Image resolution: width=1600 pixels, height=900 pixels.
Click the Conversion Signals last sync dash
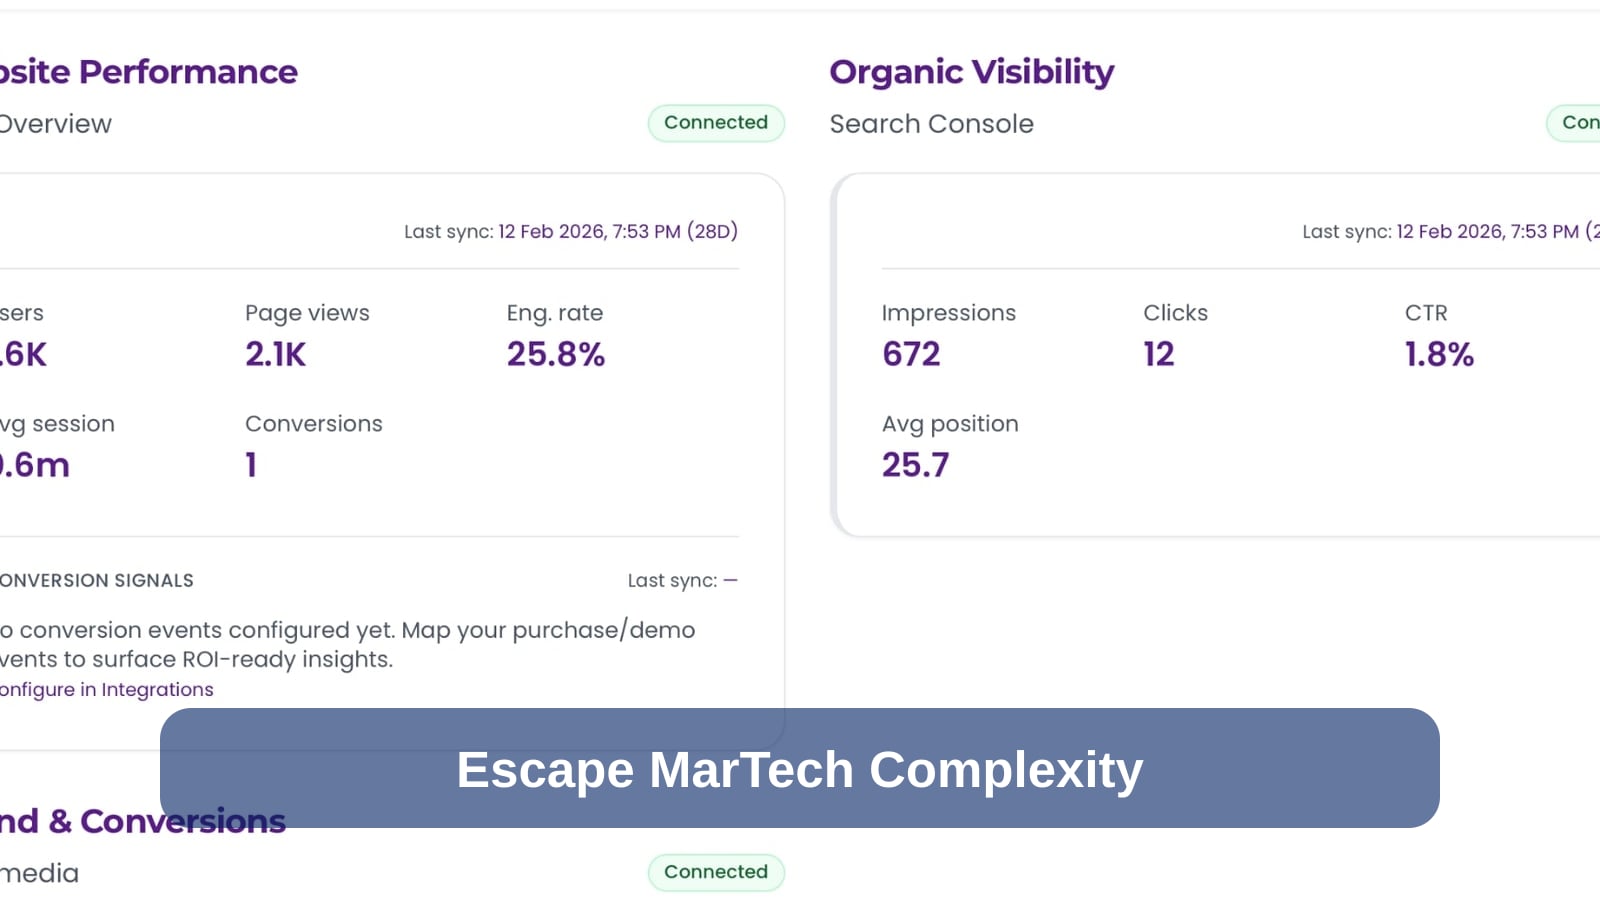point(730,581)
